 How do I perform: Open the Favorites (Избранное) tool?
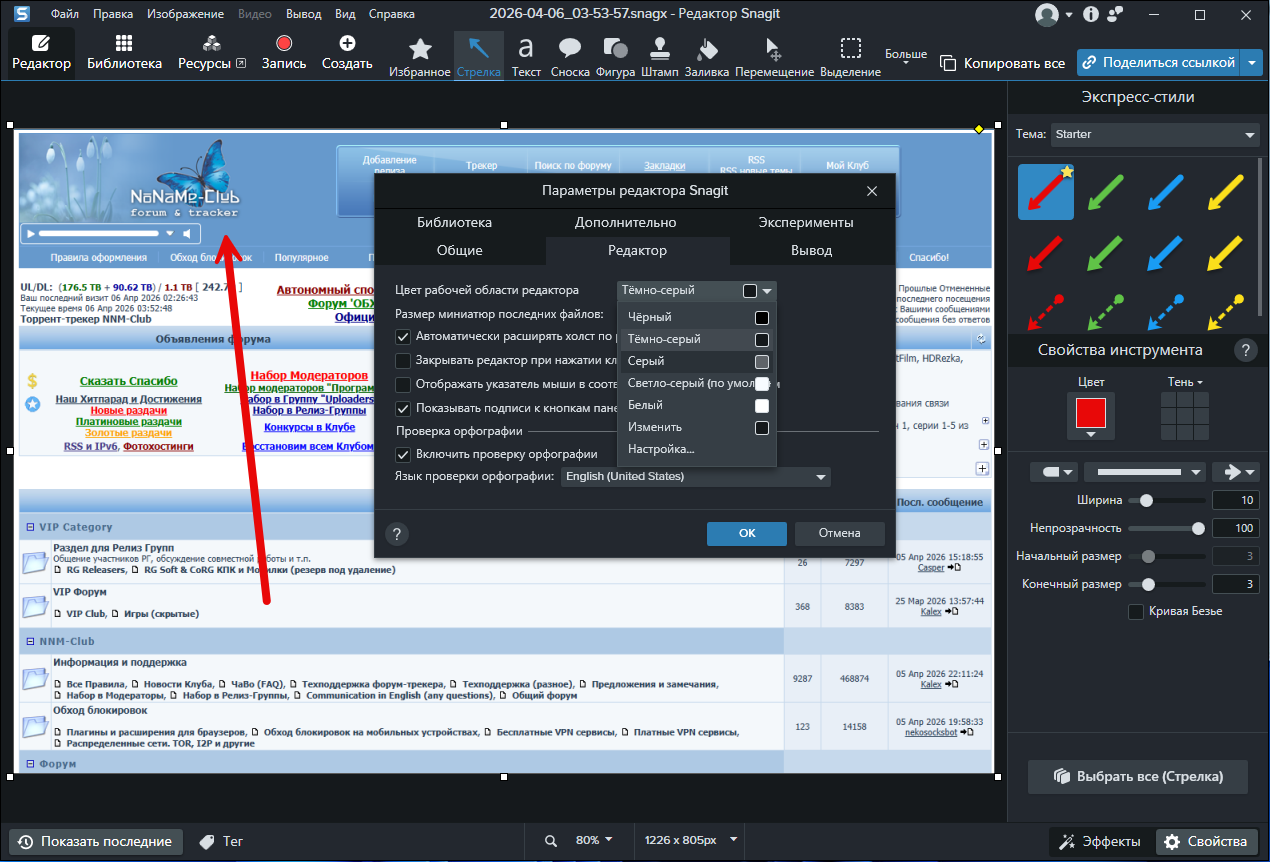(420, 55)
